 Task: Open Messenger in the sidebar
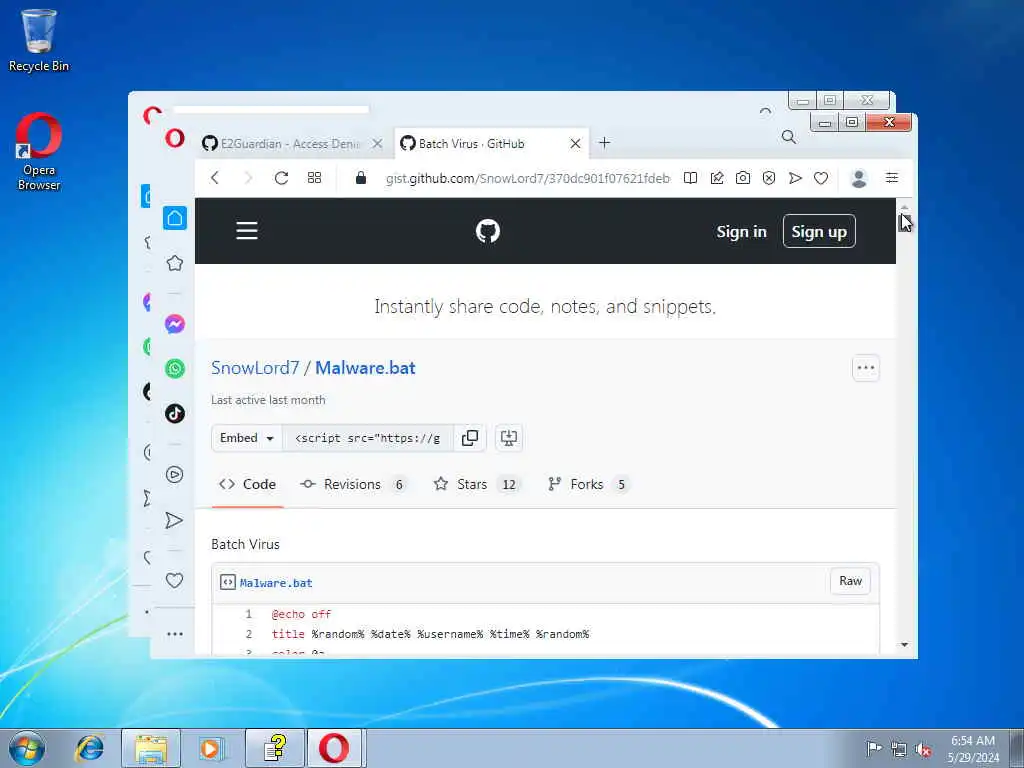click(x=174, y=324)
